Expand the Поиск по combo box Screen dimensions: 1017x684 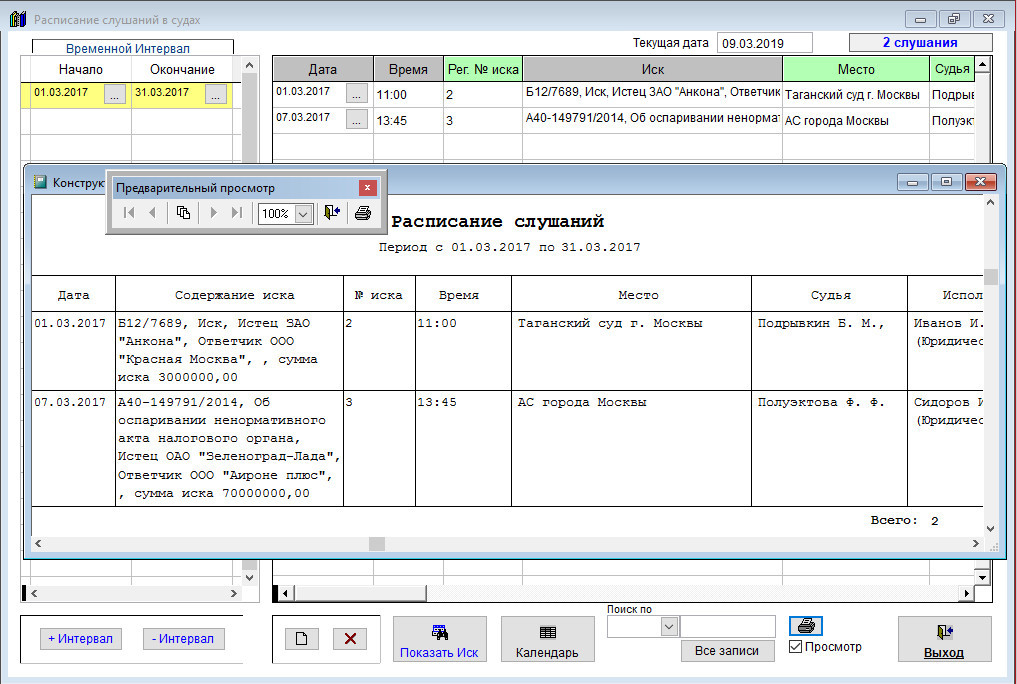coord(669,626)
